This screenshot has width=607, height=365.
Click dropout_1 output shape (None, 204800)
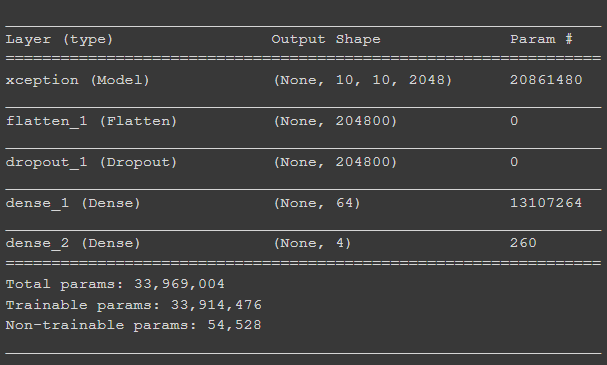click(335, 162)
